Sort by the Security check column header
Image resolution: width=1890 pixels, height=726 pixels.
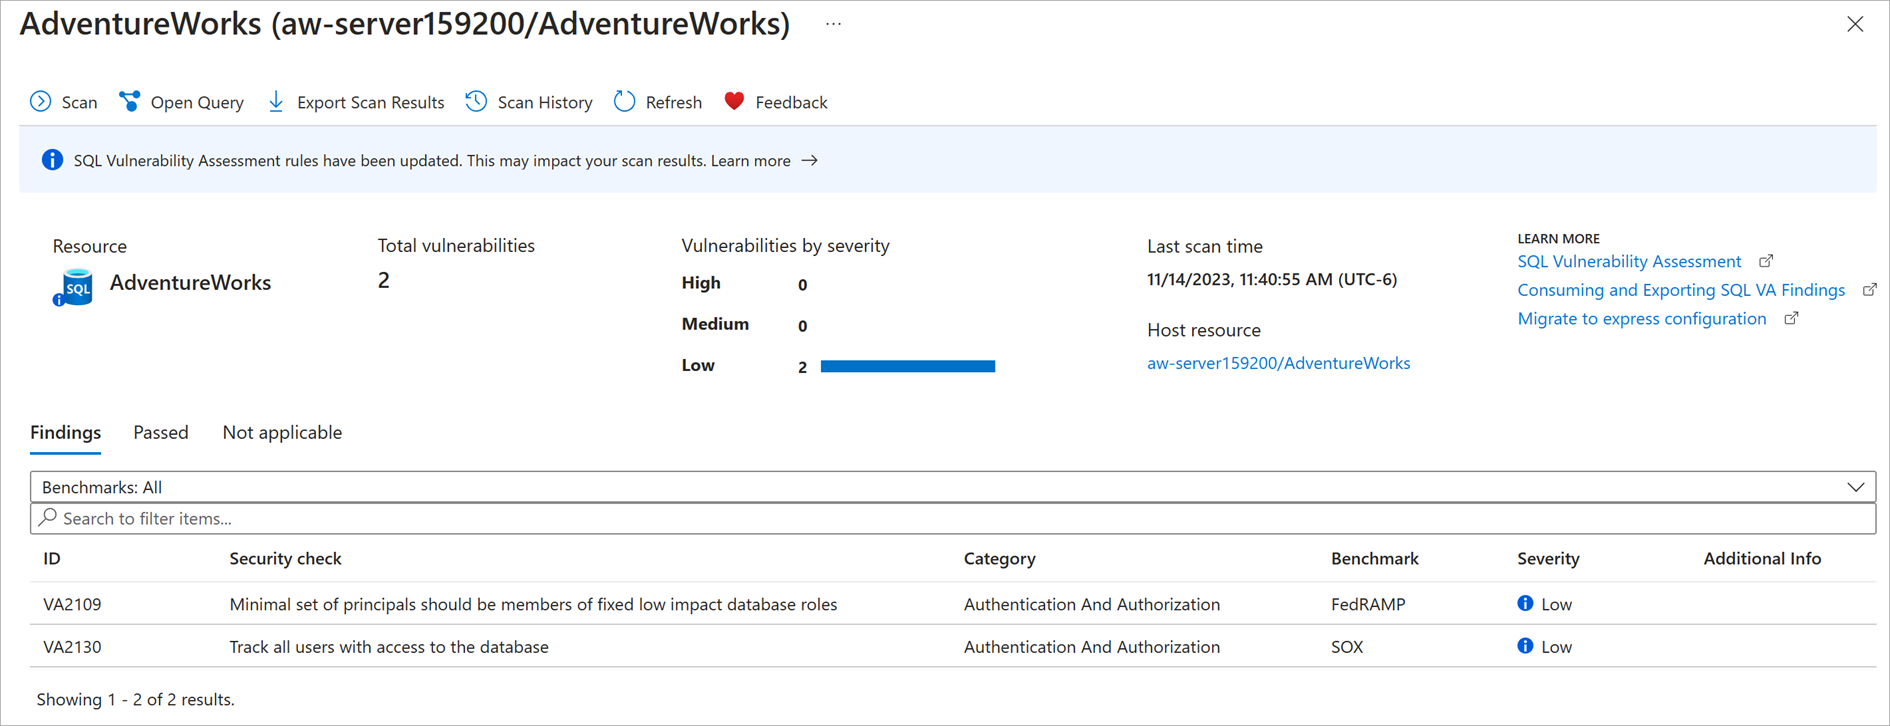tap(285, 558)
